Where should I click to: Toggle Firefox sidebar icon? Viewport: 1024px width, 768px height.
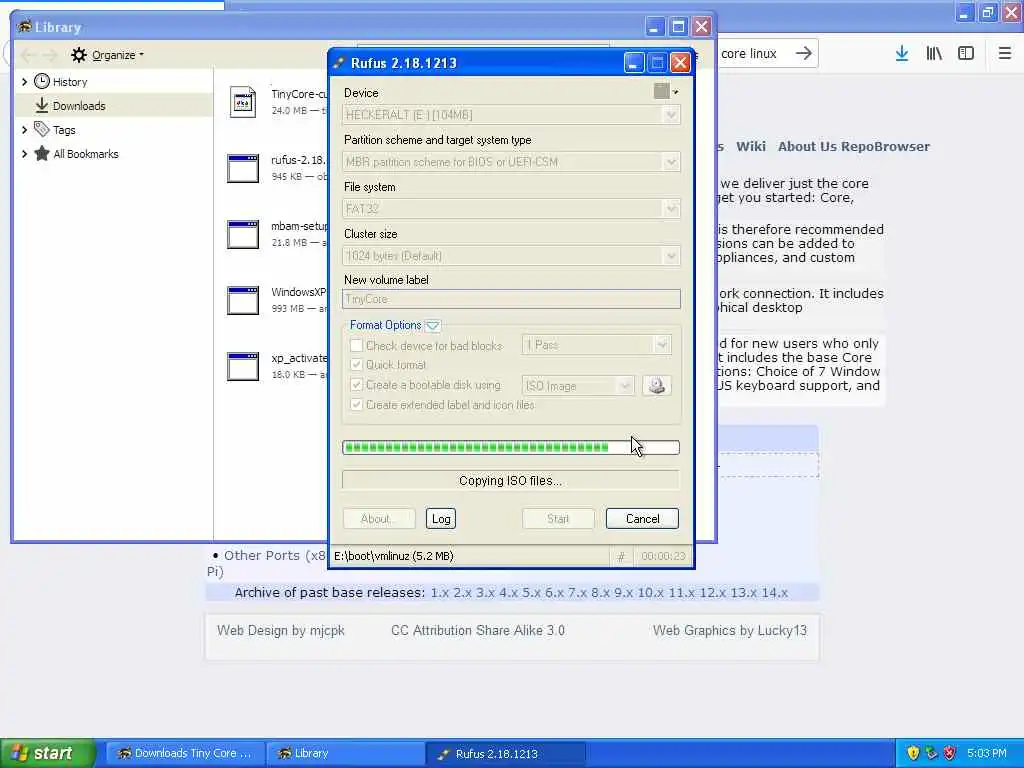[x=966, y=54]
